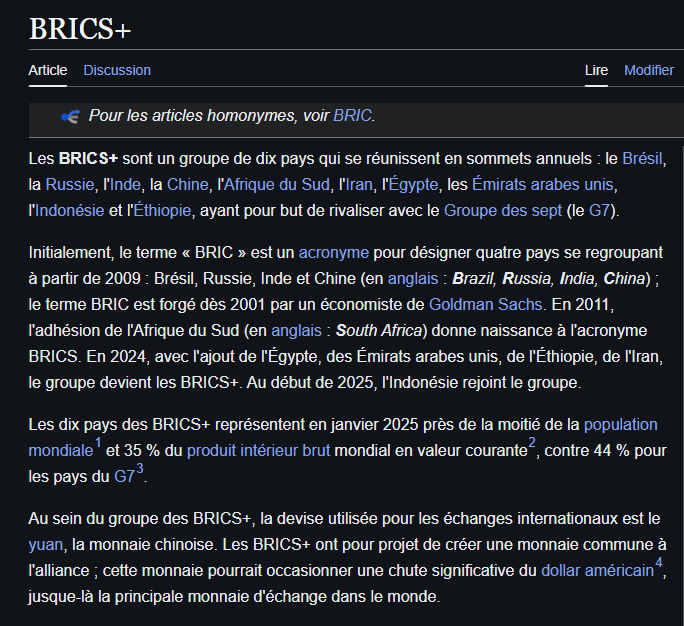Open the Goldman Sachs link

tap(485, 304)
